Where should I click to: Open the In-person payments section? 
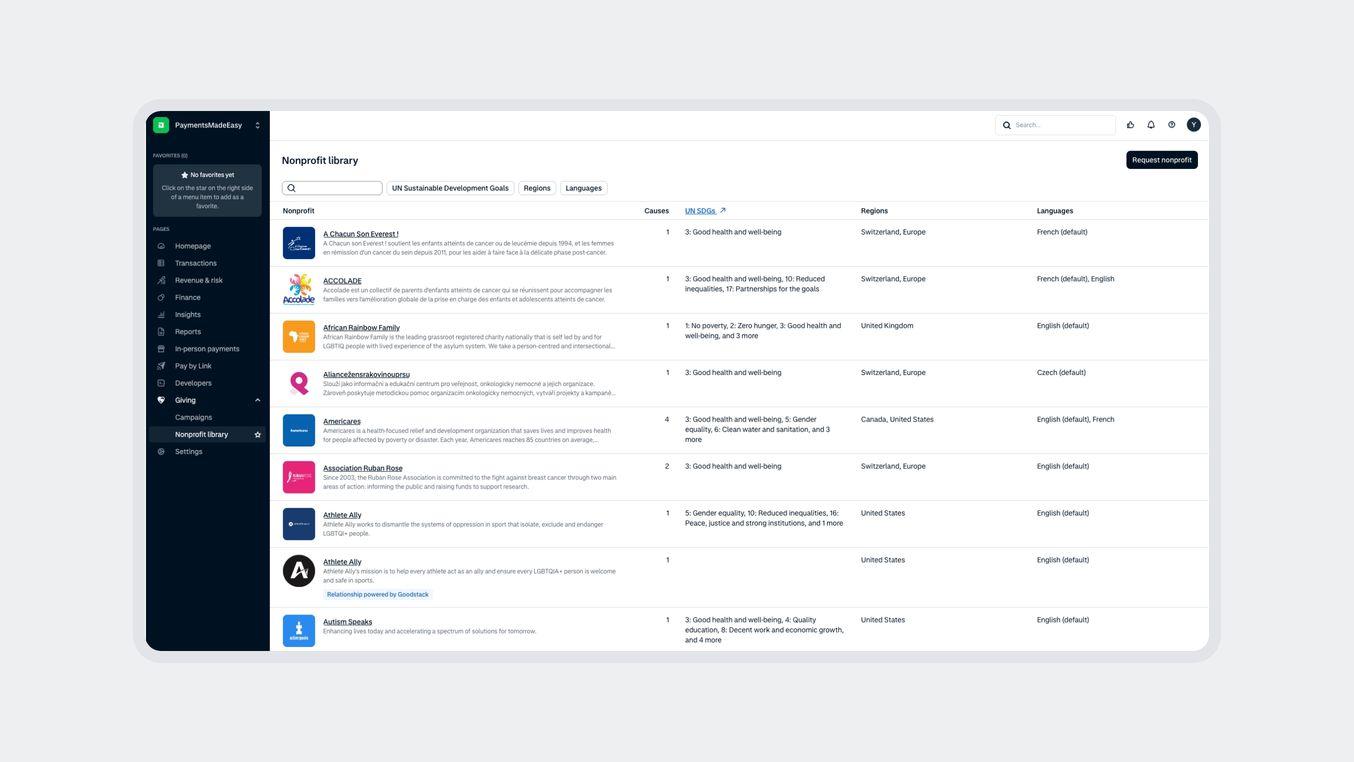tap(159, 347)
